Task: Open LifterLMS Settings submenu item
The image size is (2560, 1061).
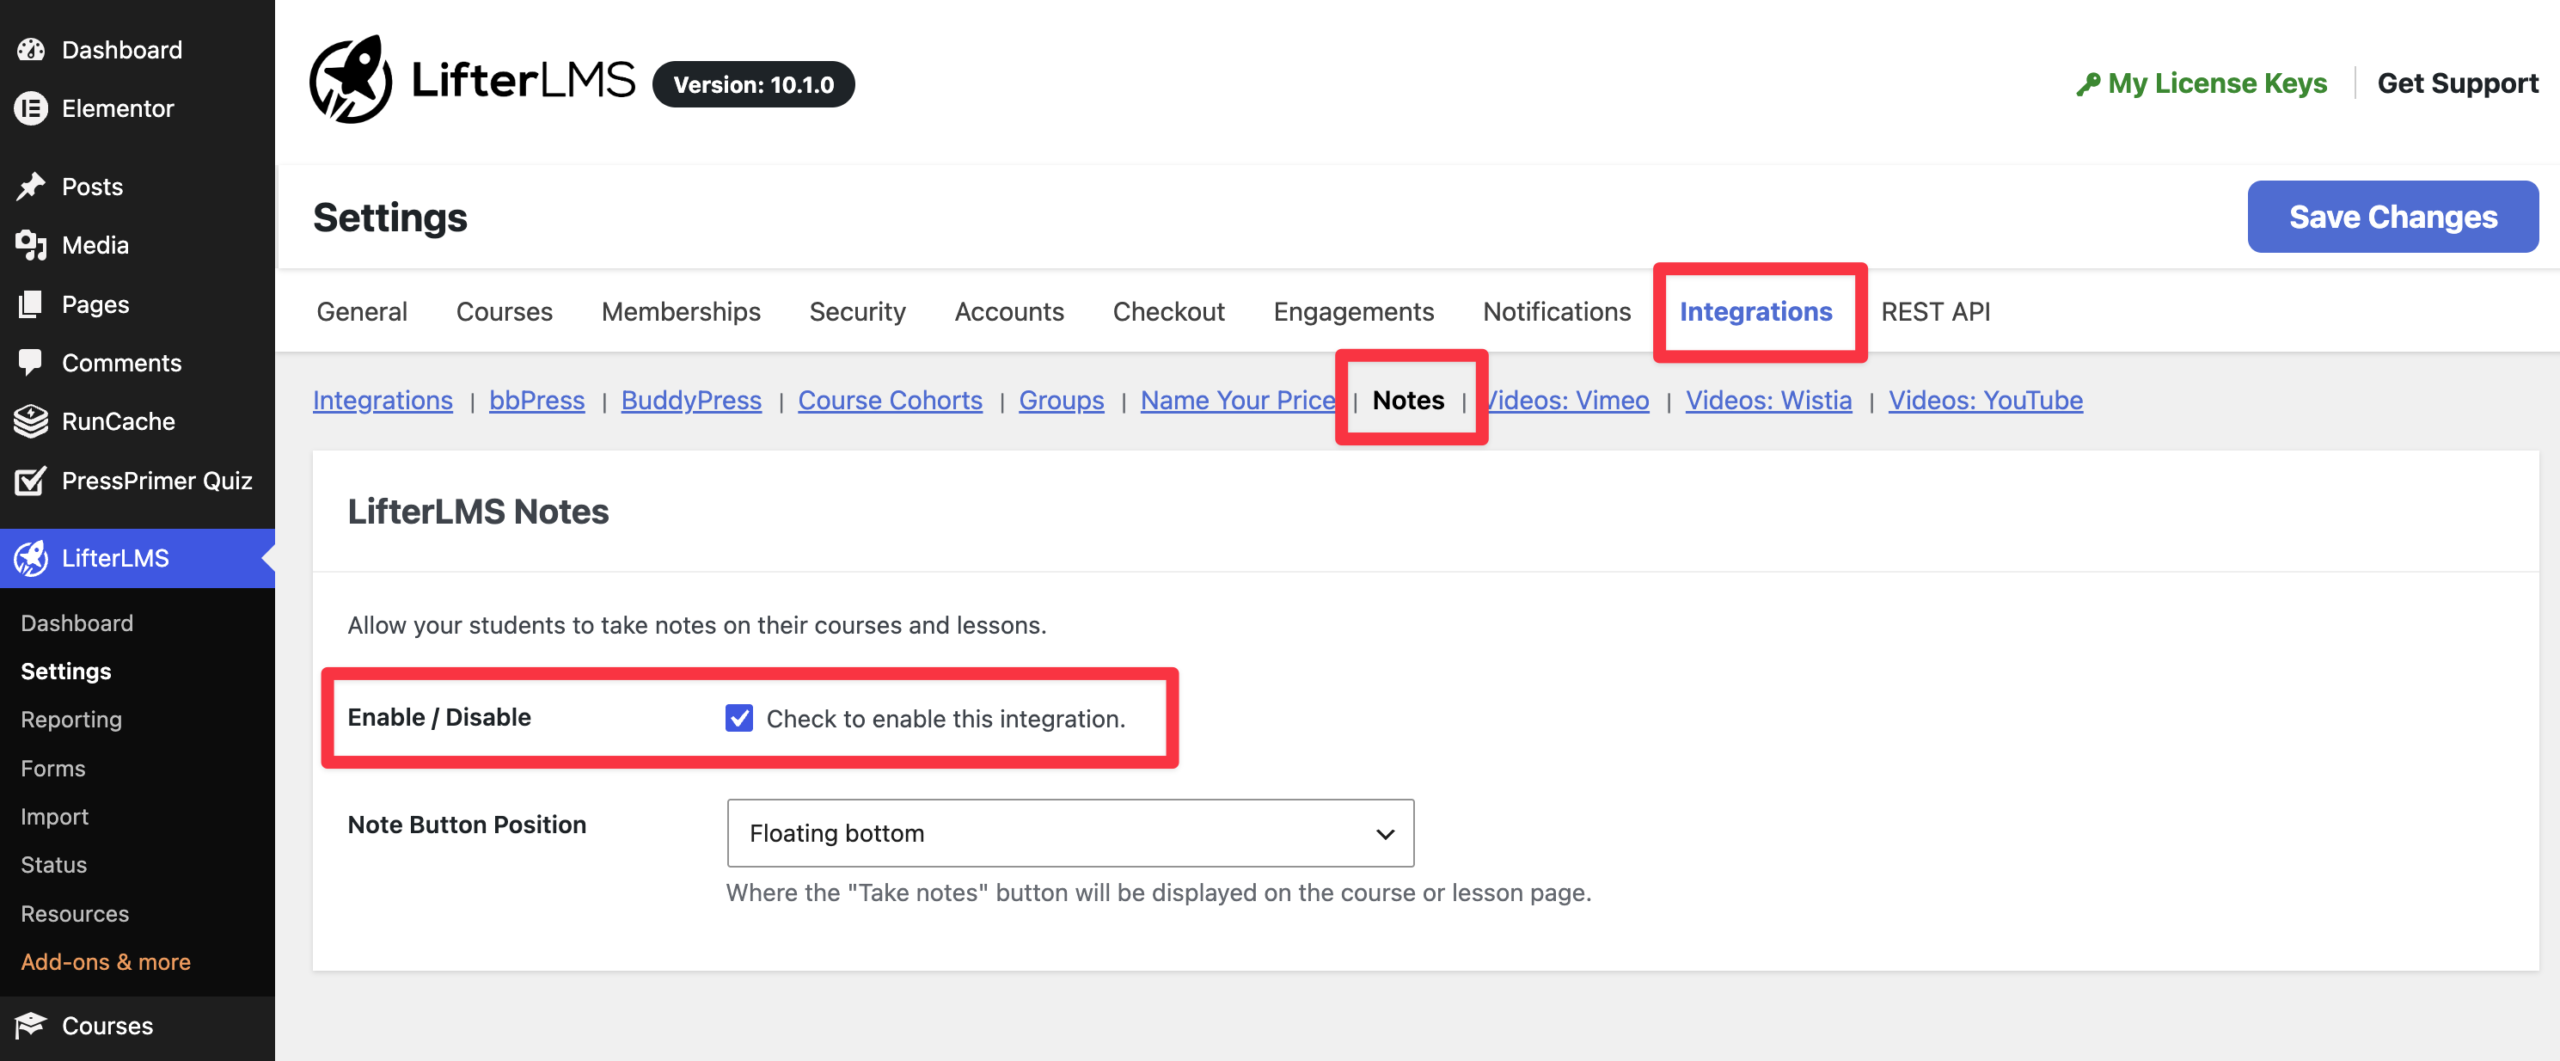Action: (66, 670)
